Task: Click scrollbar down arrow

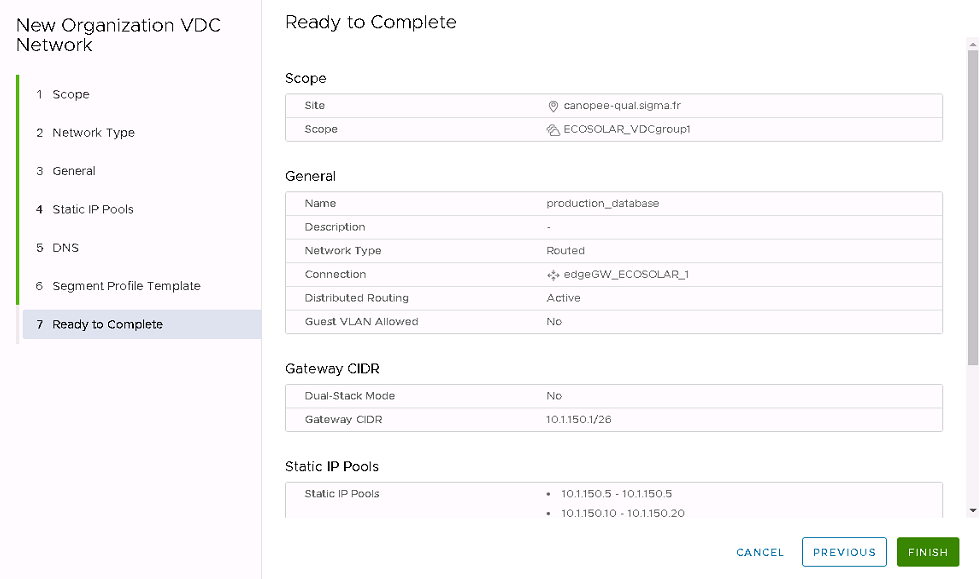Action: (972, 510)
